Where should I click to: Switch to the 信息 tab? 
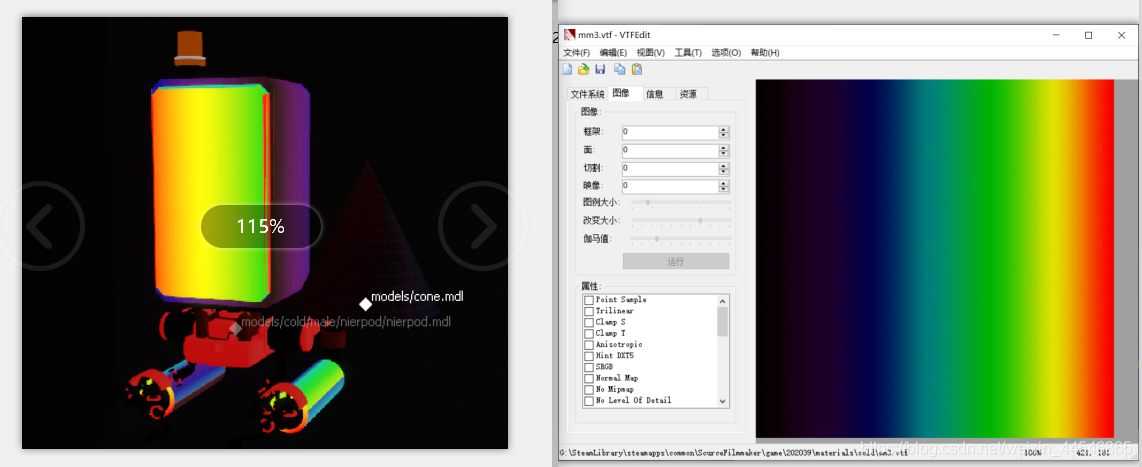[656, 94]
